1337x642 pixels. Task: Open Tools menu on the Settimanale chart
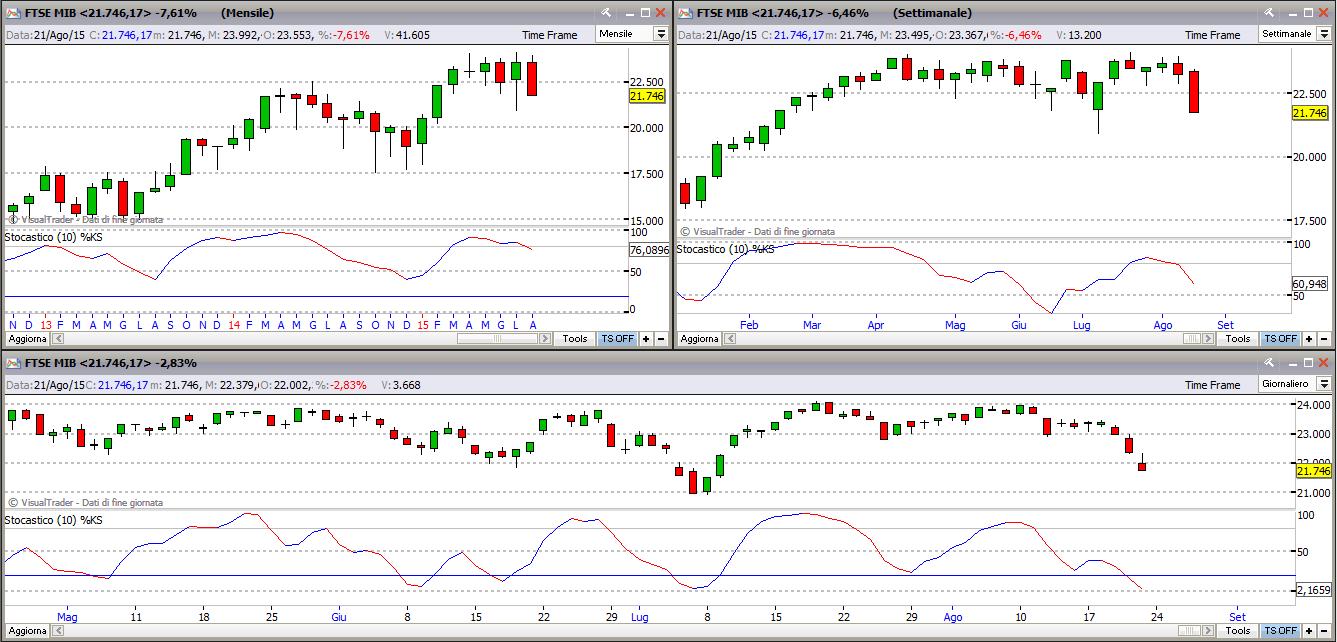[x=1238, y=339]
